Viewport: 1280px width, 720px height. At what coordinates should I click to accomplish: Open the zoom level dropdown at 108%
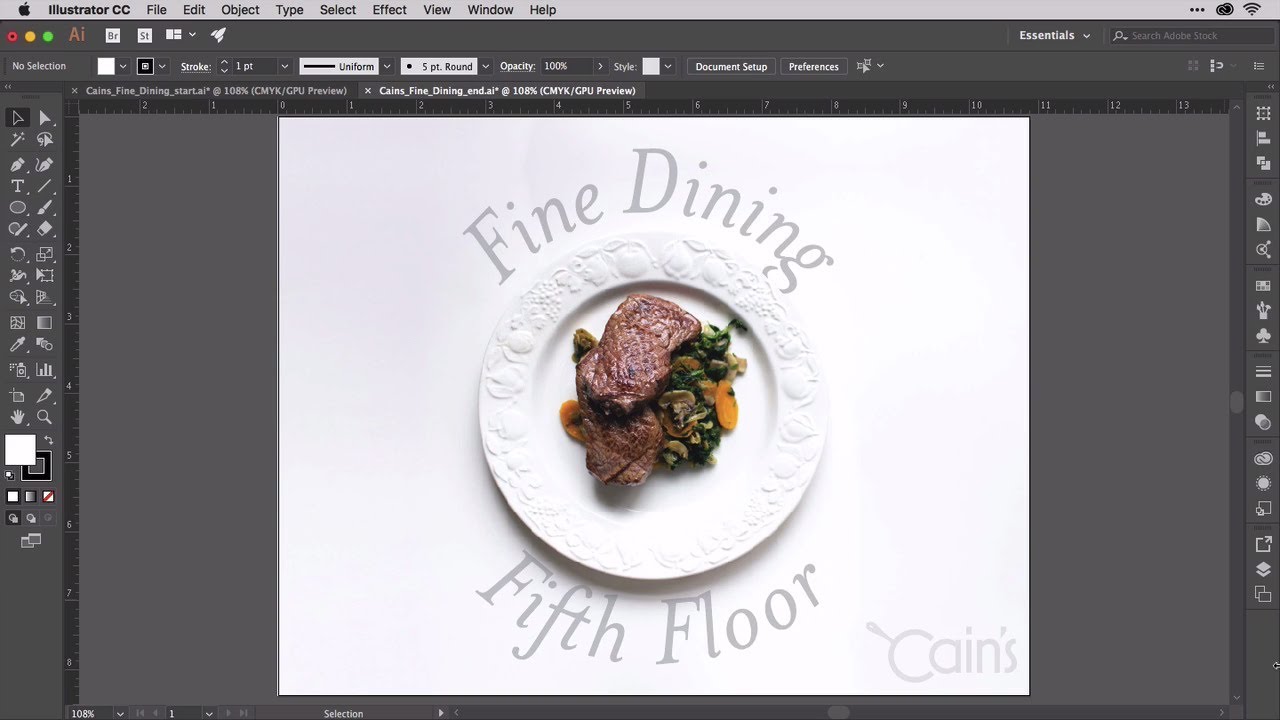pos(120,713)
